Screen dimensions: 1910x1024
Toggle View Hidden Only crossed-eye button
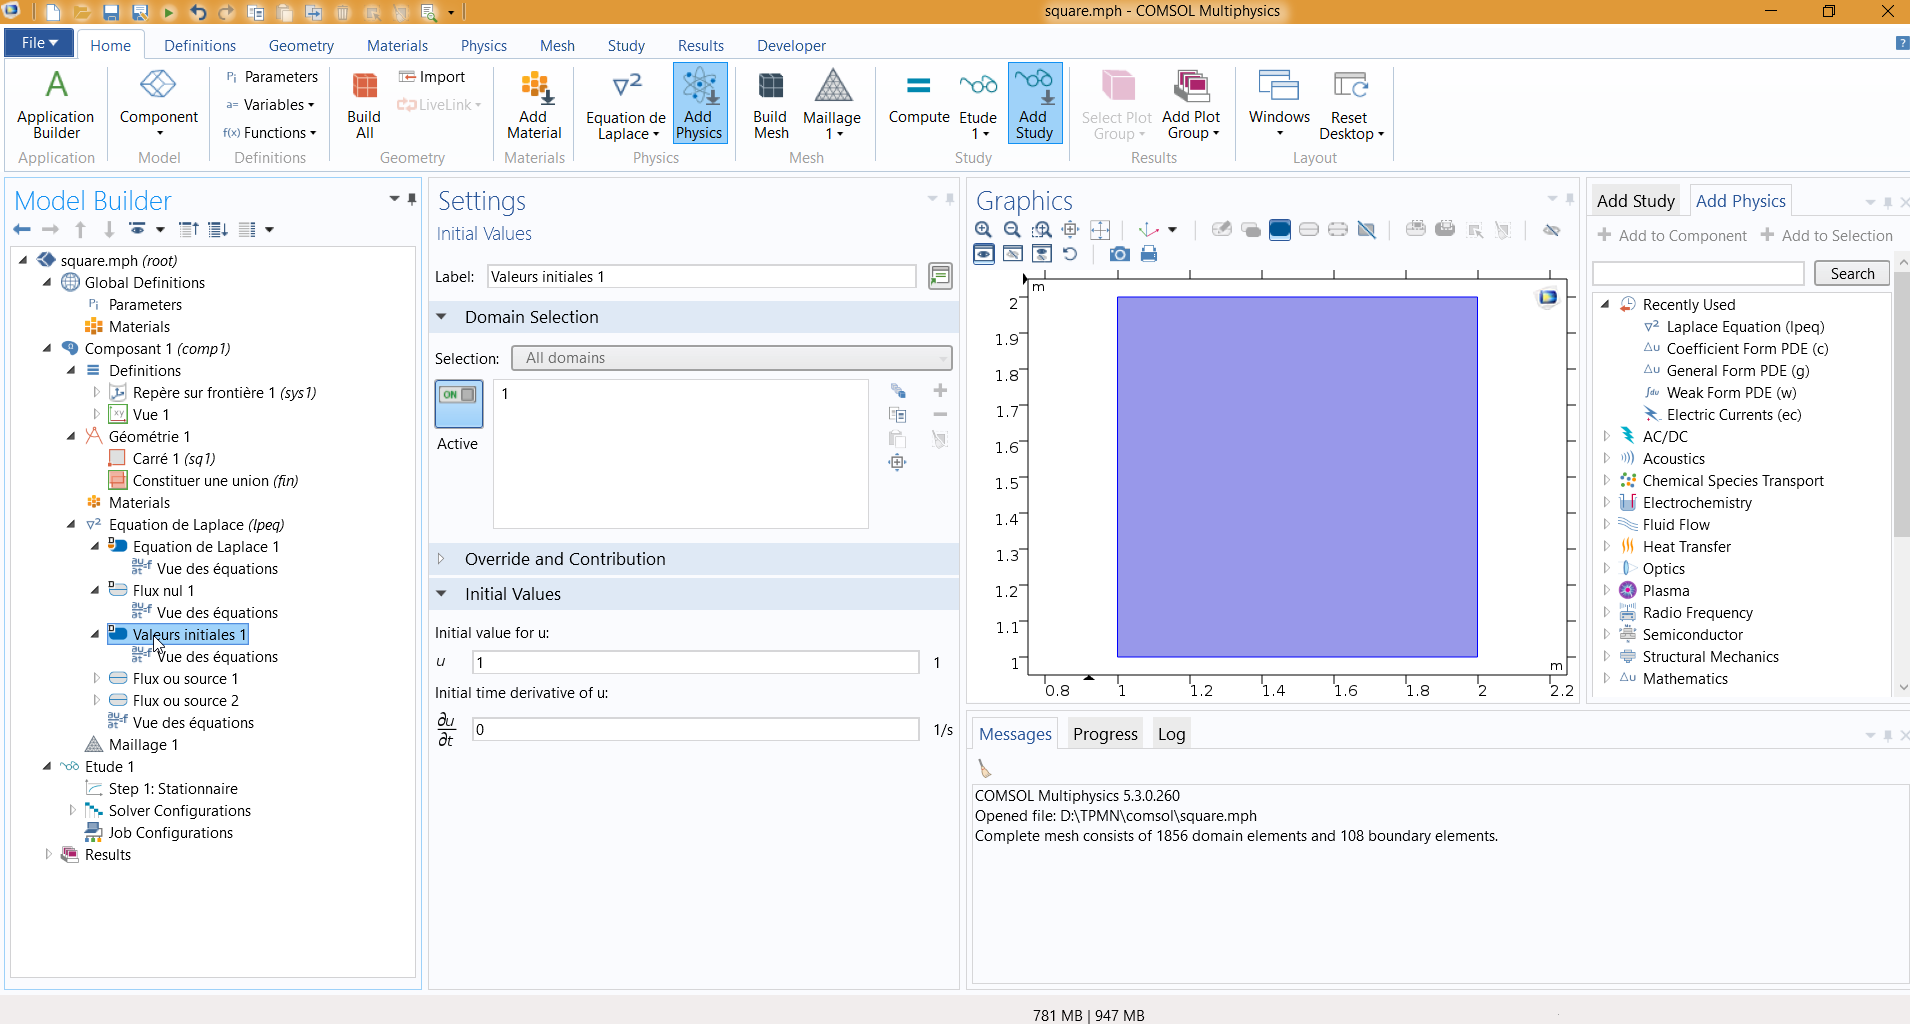coord(1013,254)
